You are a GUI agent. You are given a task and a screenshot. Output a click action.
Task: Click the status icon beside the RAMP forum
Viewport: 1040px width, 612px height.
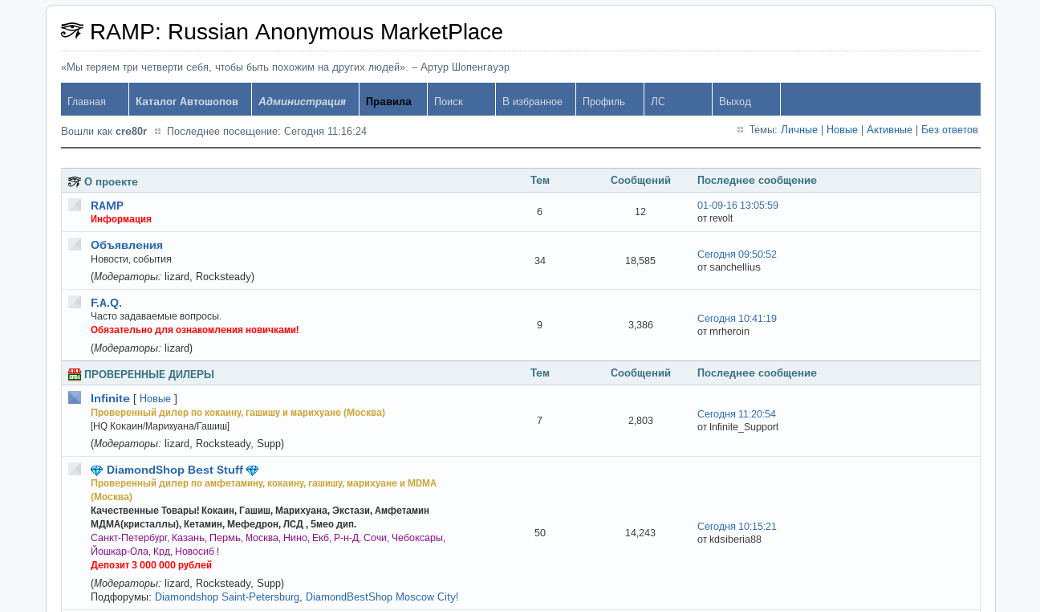point(74,205)
